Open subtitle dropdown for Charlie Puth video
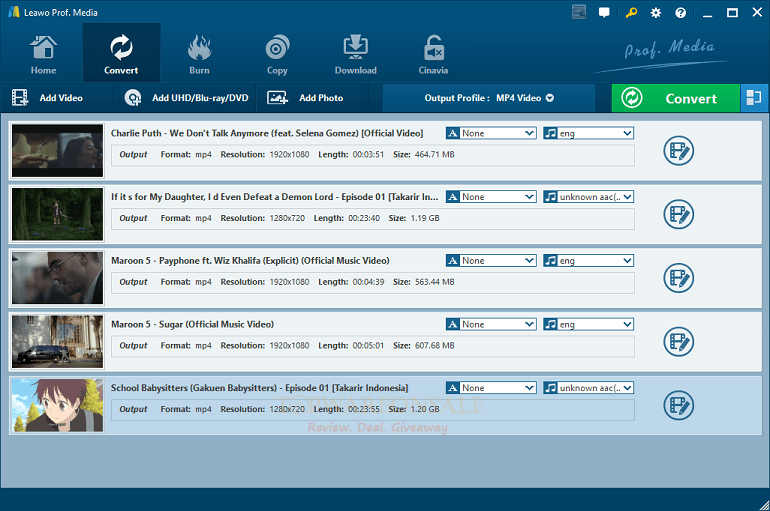This screenshot has height=511, width=770. pyautogui.click(x=491, y=133)
